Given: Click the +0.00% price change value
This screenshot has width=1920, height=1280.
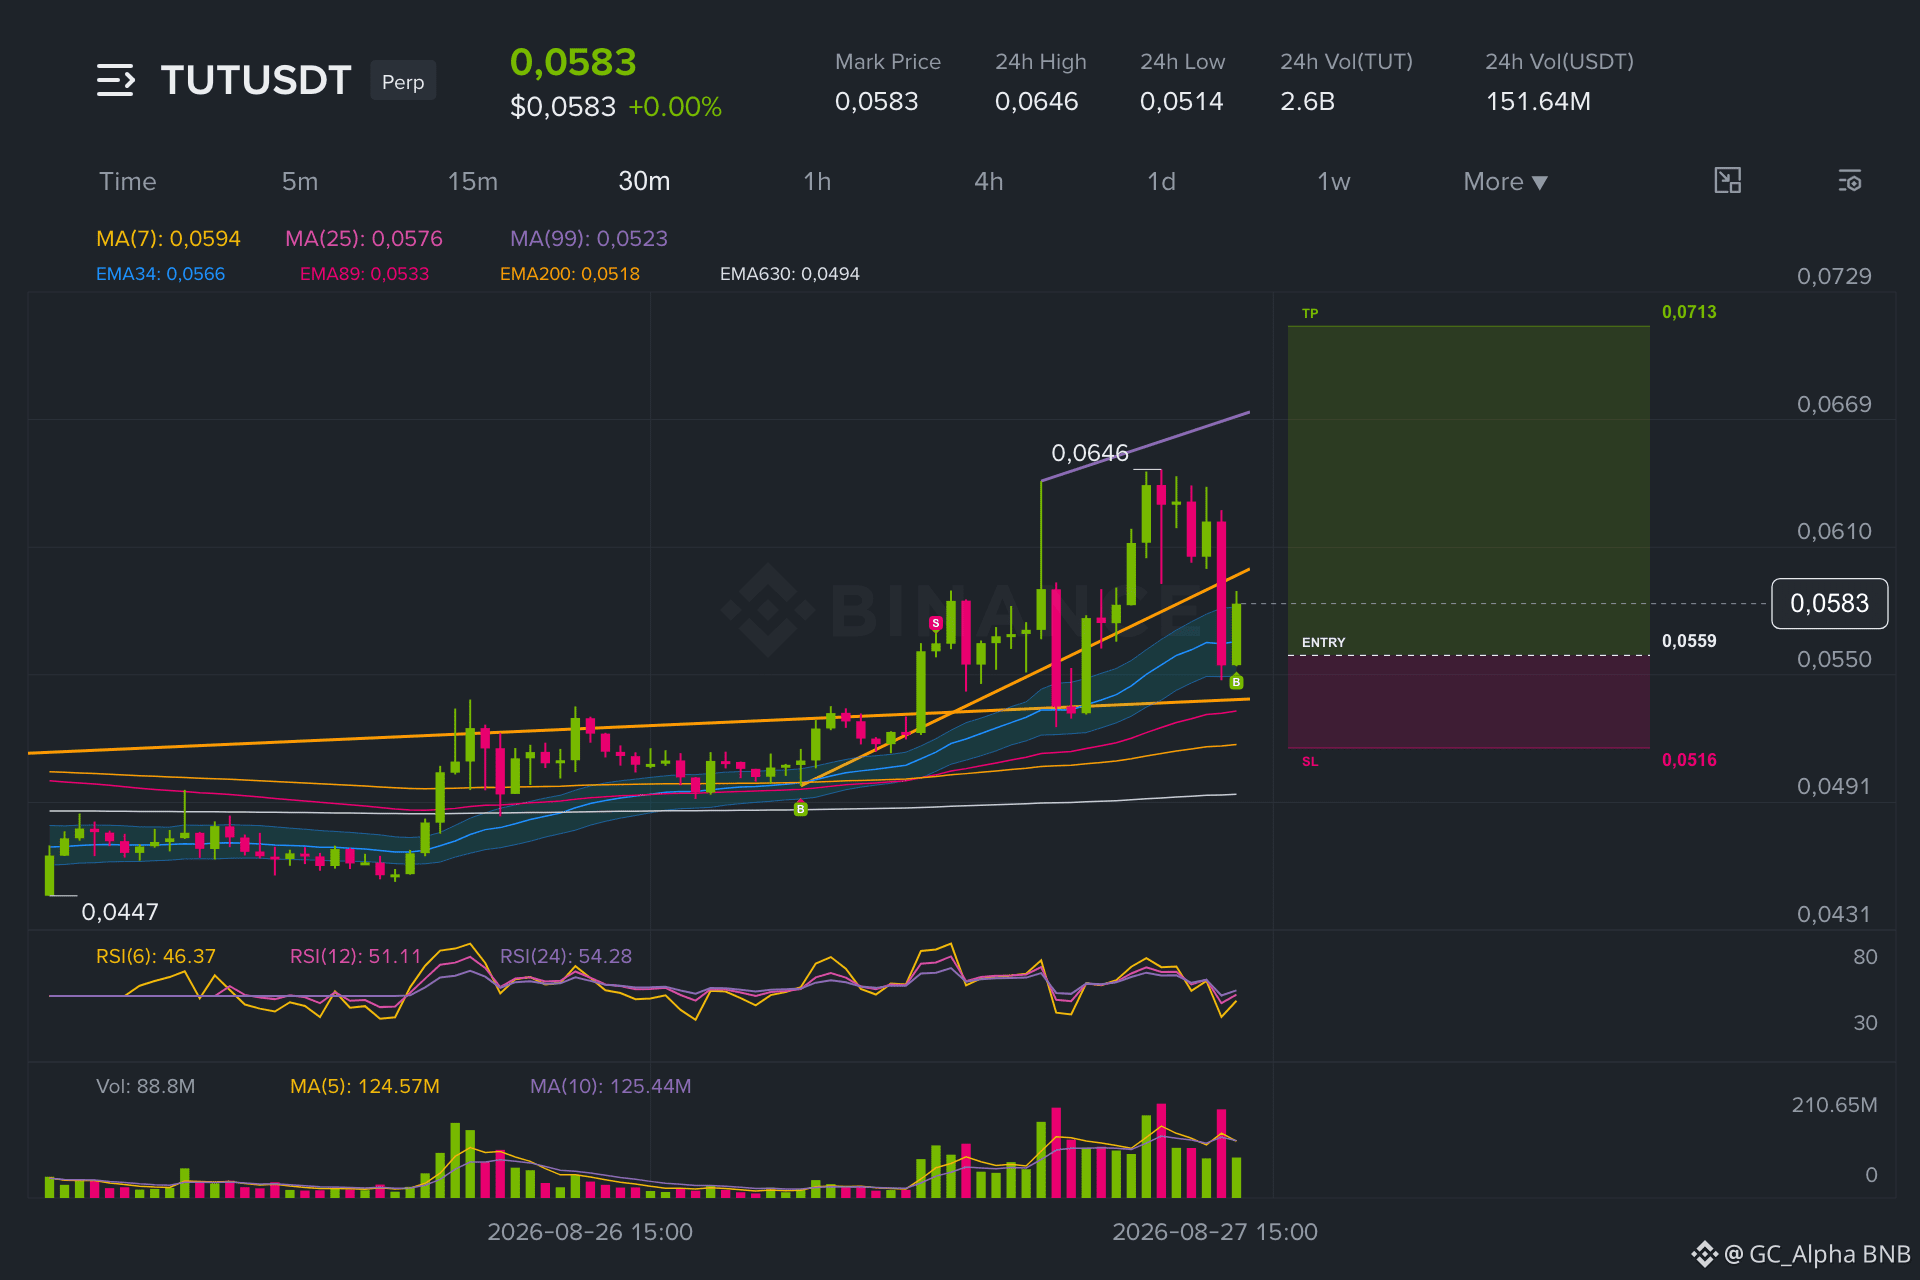Looking at the screenshot, I should (675, 107).
